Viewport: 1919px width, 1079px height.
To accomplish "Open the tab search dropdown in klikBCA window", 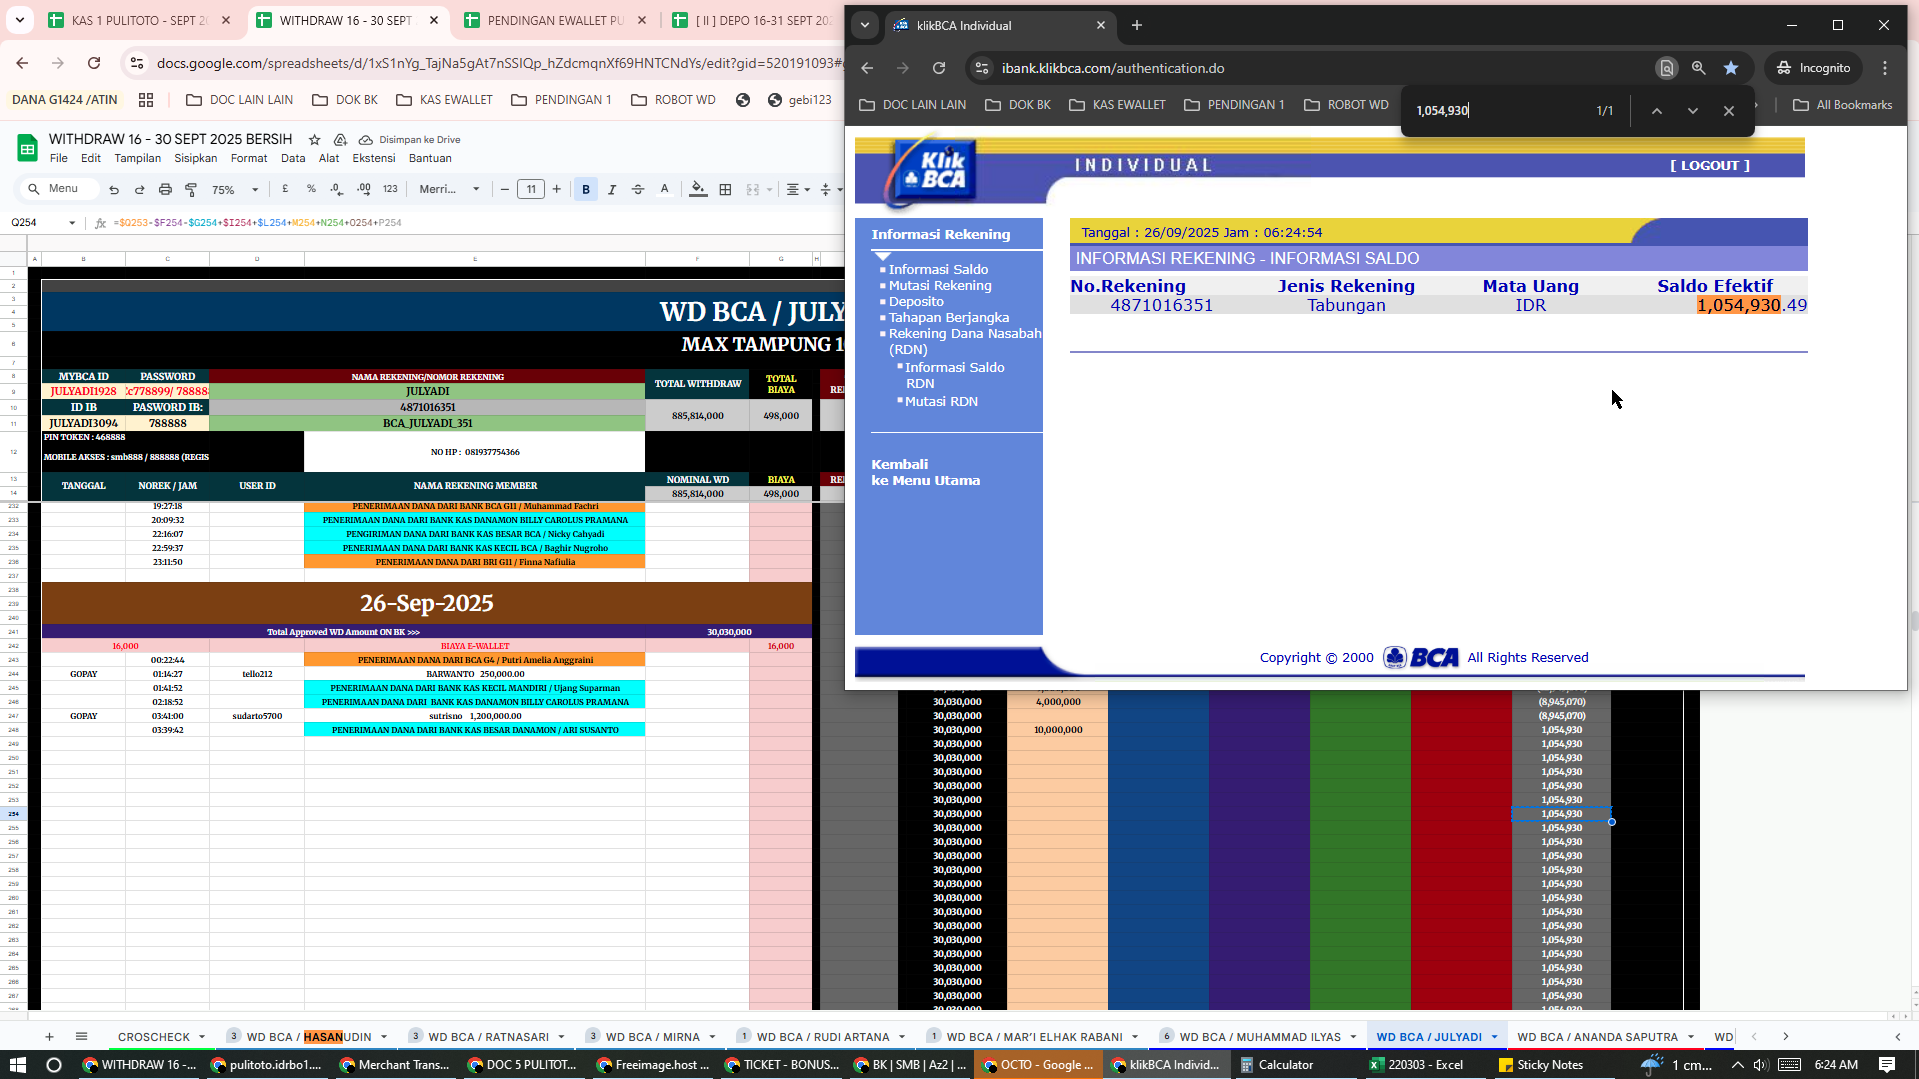I will pos(865,25).
